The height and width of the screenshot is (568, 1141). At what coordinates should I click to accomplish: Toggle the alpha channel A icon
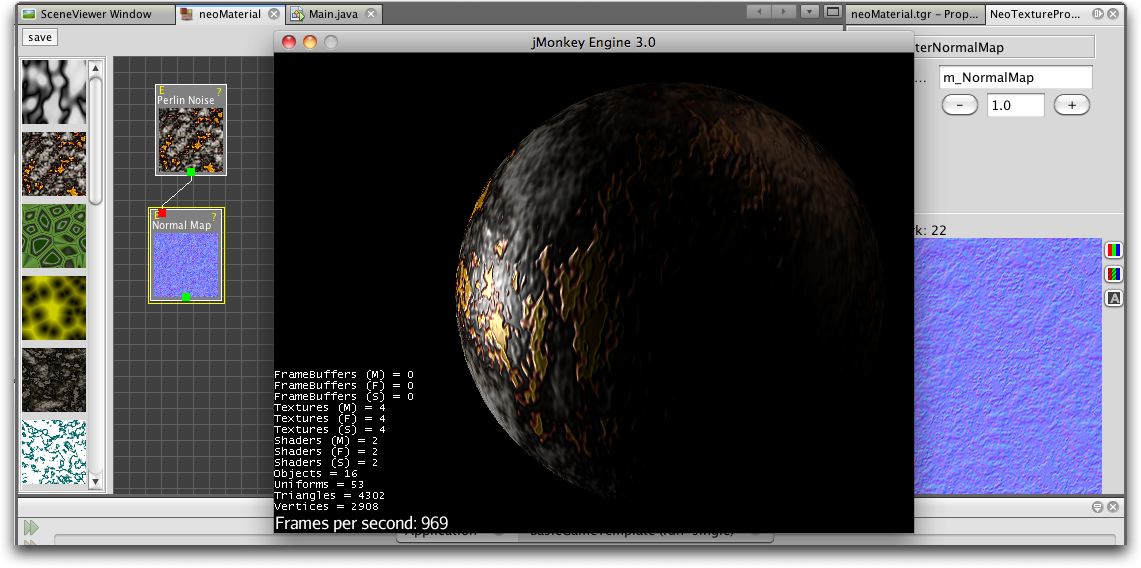pyautogui.click(x=1113, y=298)
